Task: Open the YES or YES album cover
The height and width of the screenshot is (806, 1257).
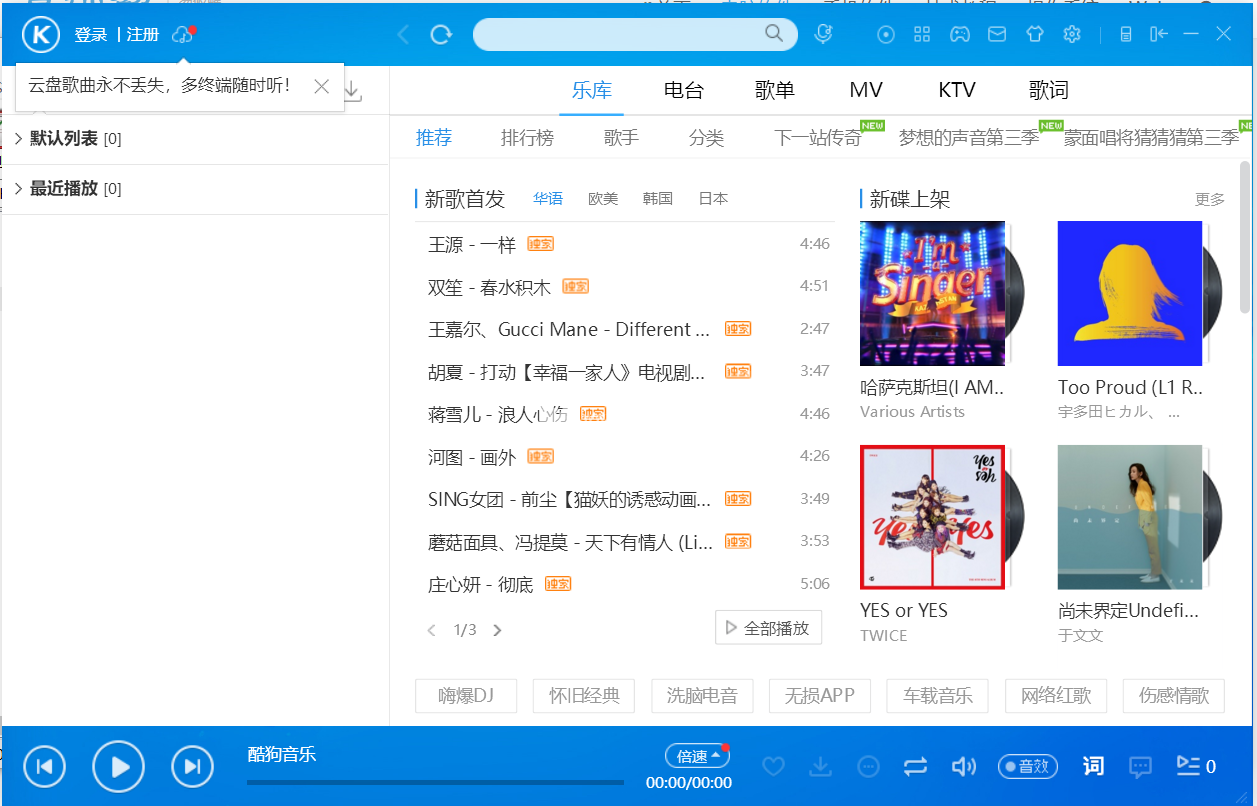Action: click(x=932, y=517)
